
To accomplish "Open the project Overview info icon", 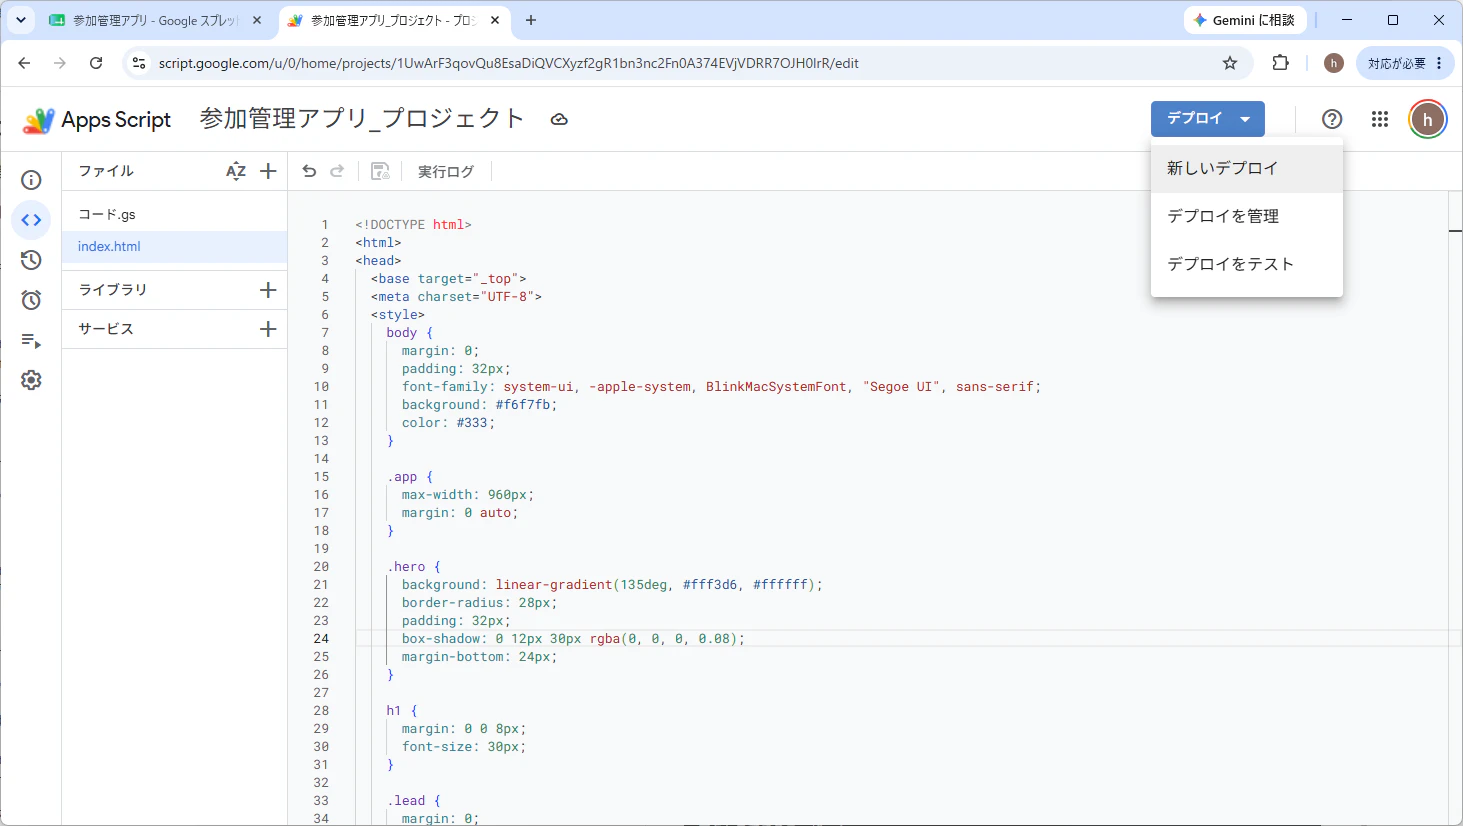I will (x=31, y=180).
